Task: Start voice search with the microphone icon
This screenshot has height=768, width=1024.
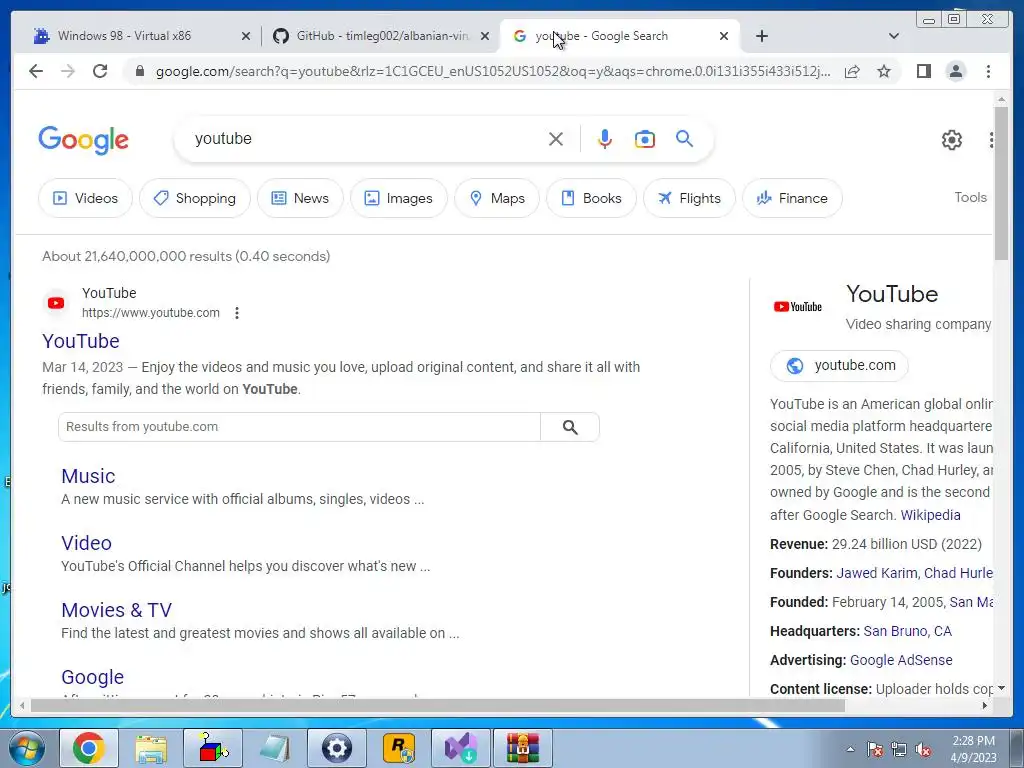Action: pyautogui.click(x=605, y=139)
